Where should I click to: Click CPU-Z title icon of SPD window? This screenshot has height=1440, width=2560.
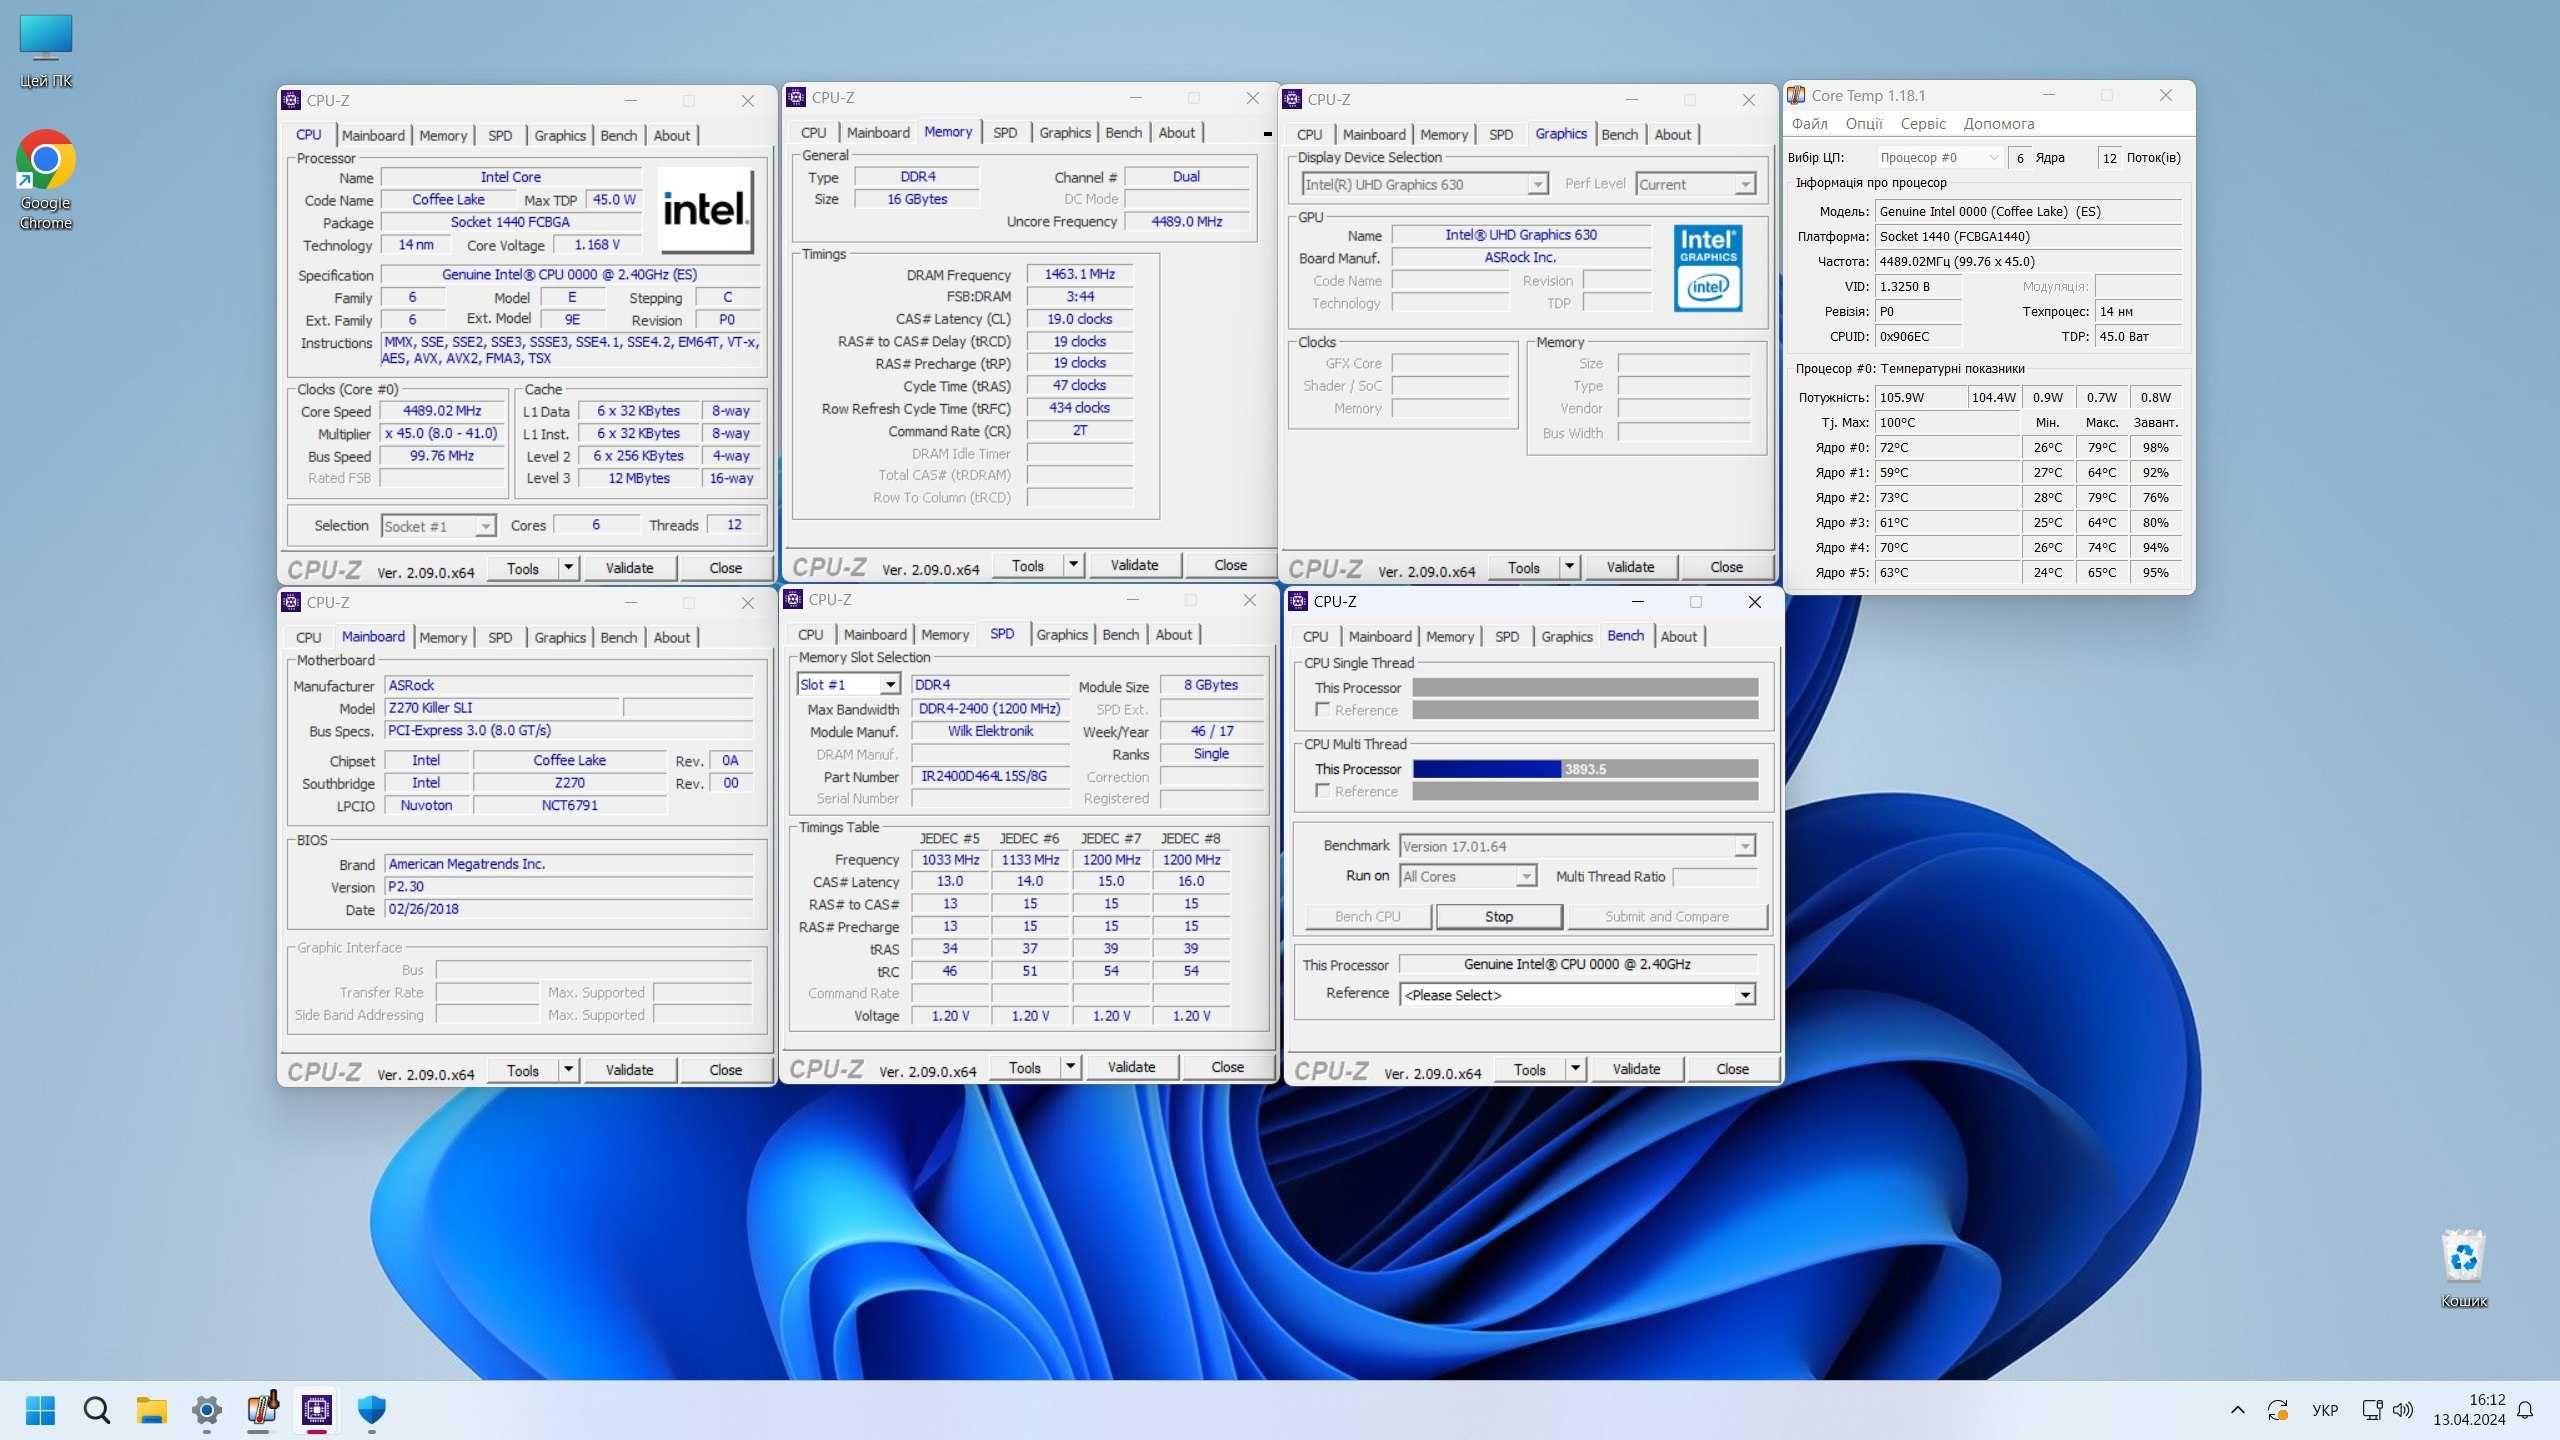[793, 599]
